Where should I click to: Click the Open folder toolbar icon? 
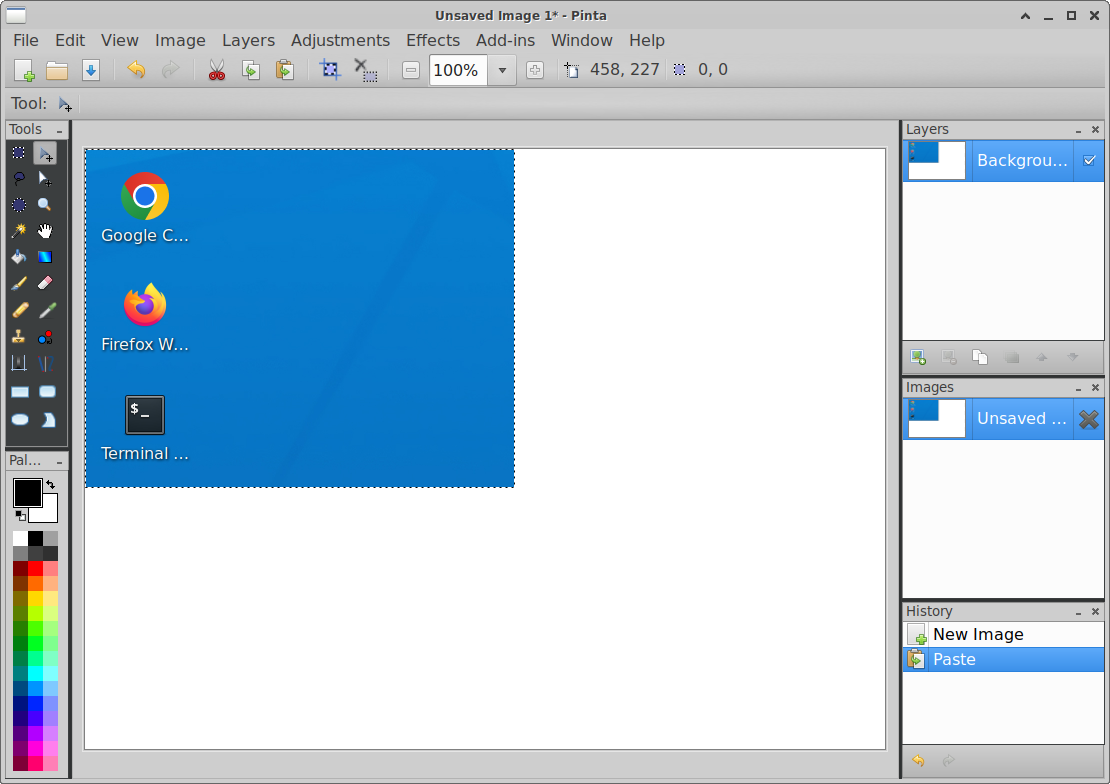tap(57, 69)
